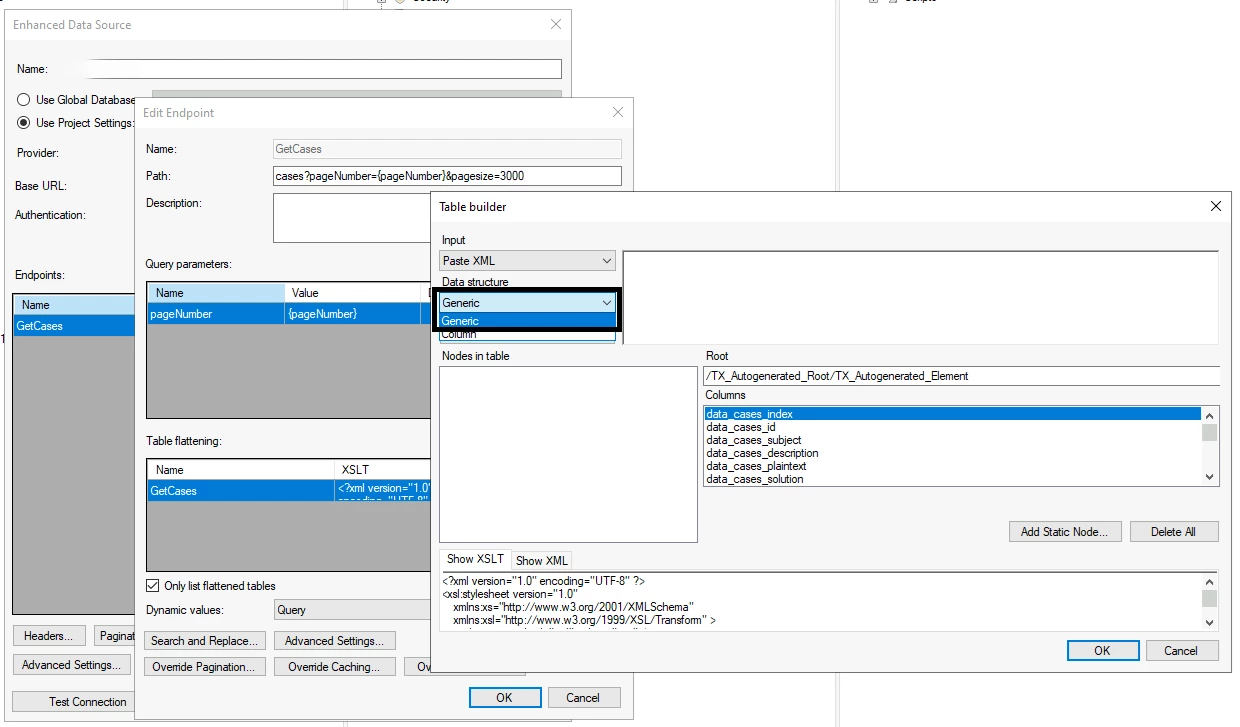Click XSLT column header in Table flattening
Screen dimensions: 1240x727
coord(384,470)
